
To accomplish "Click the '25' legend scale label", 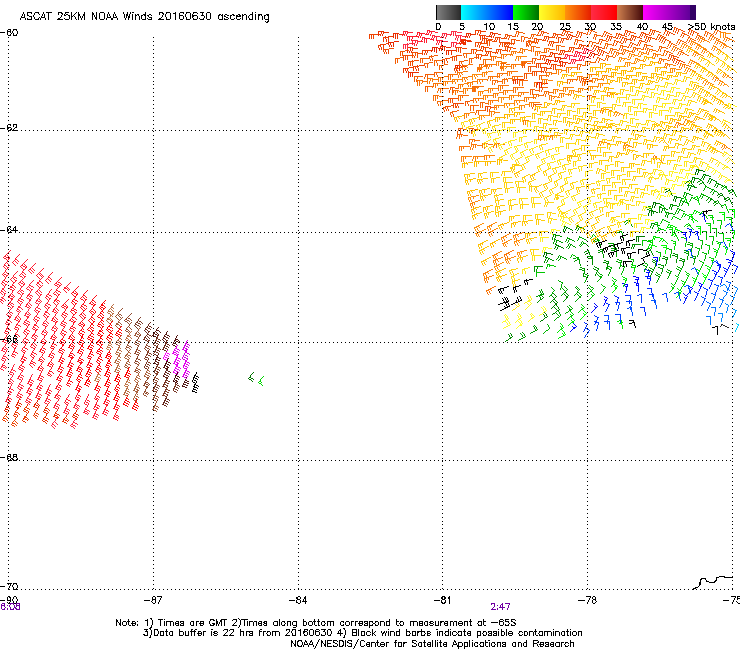I will coord(564,27).
